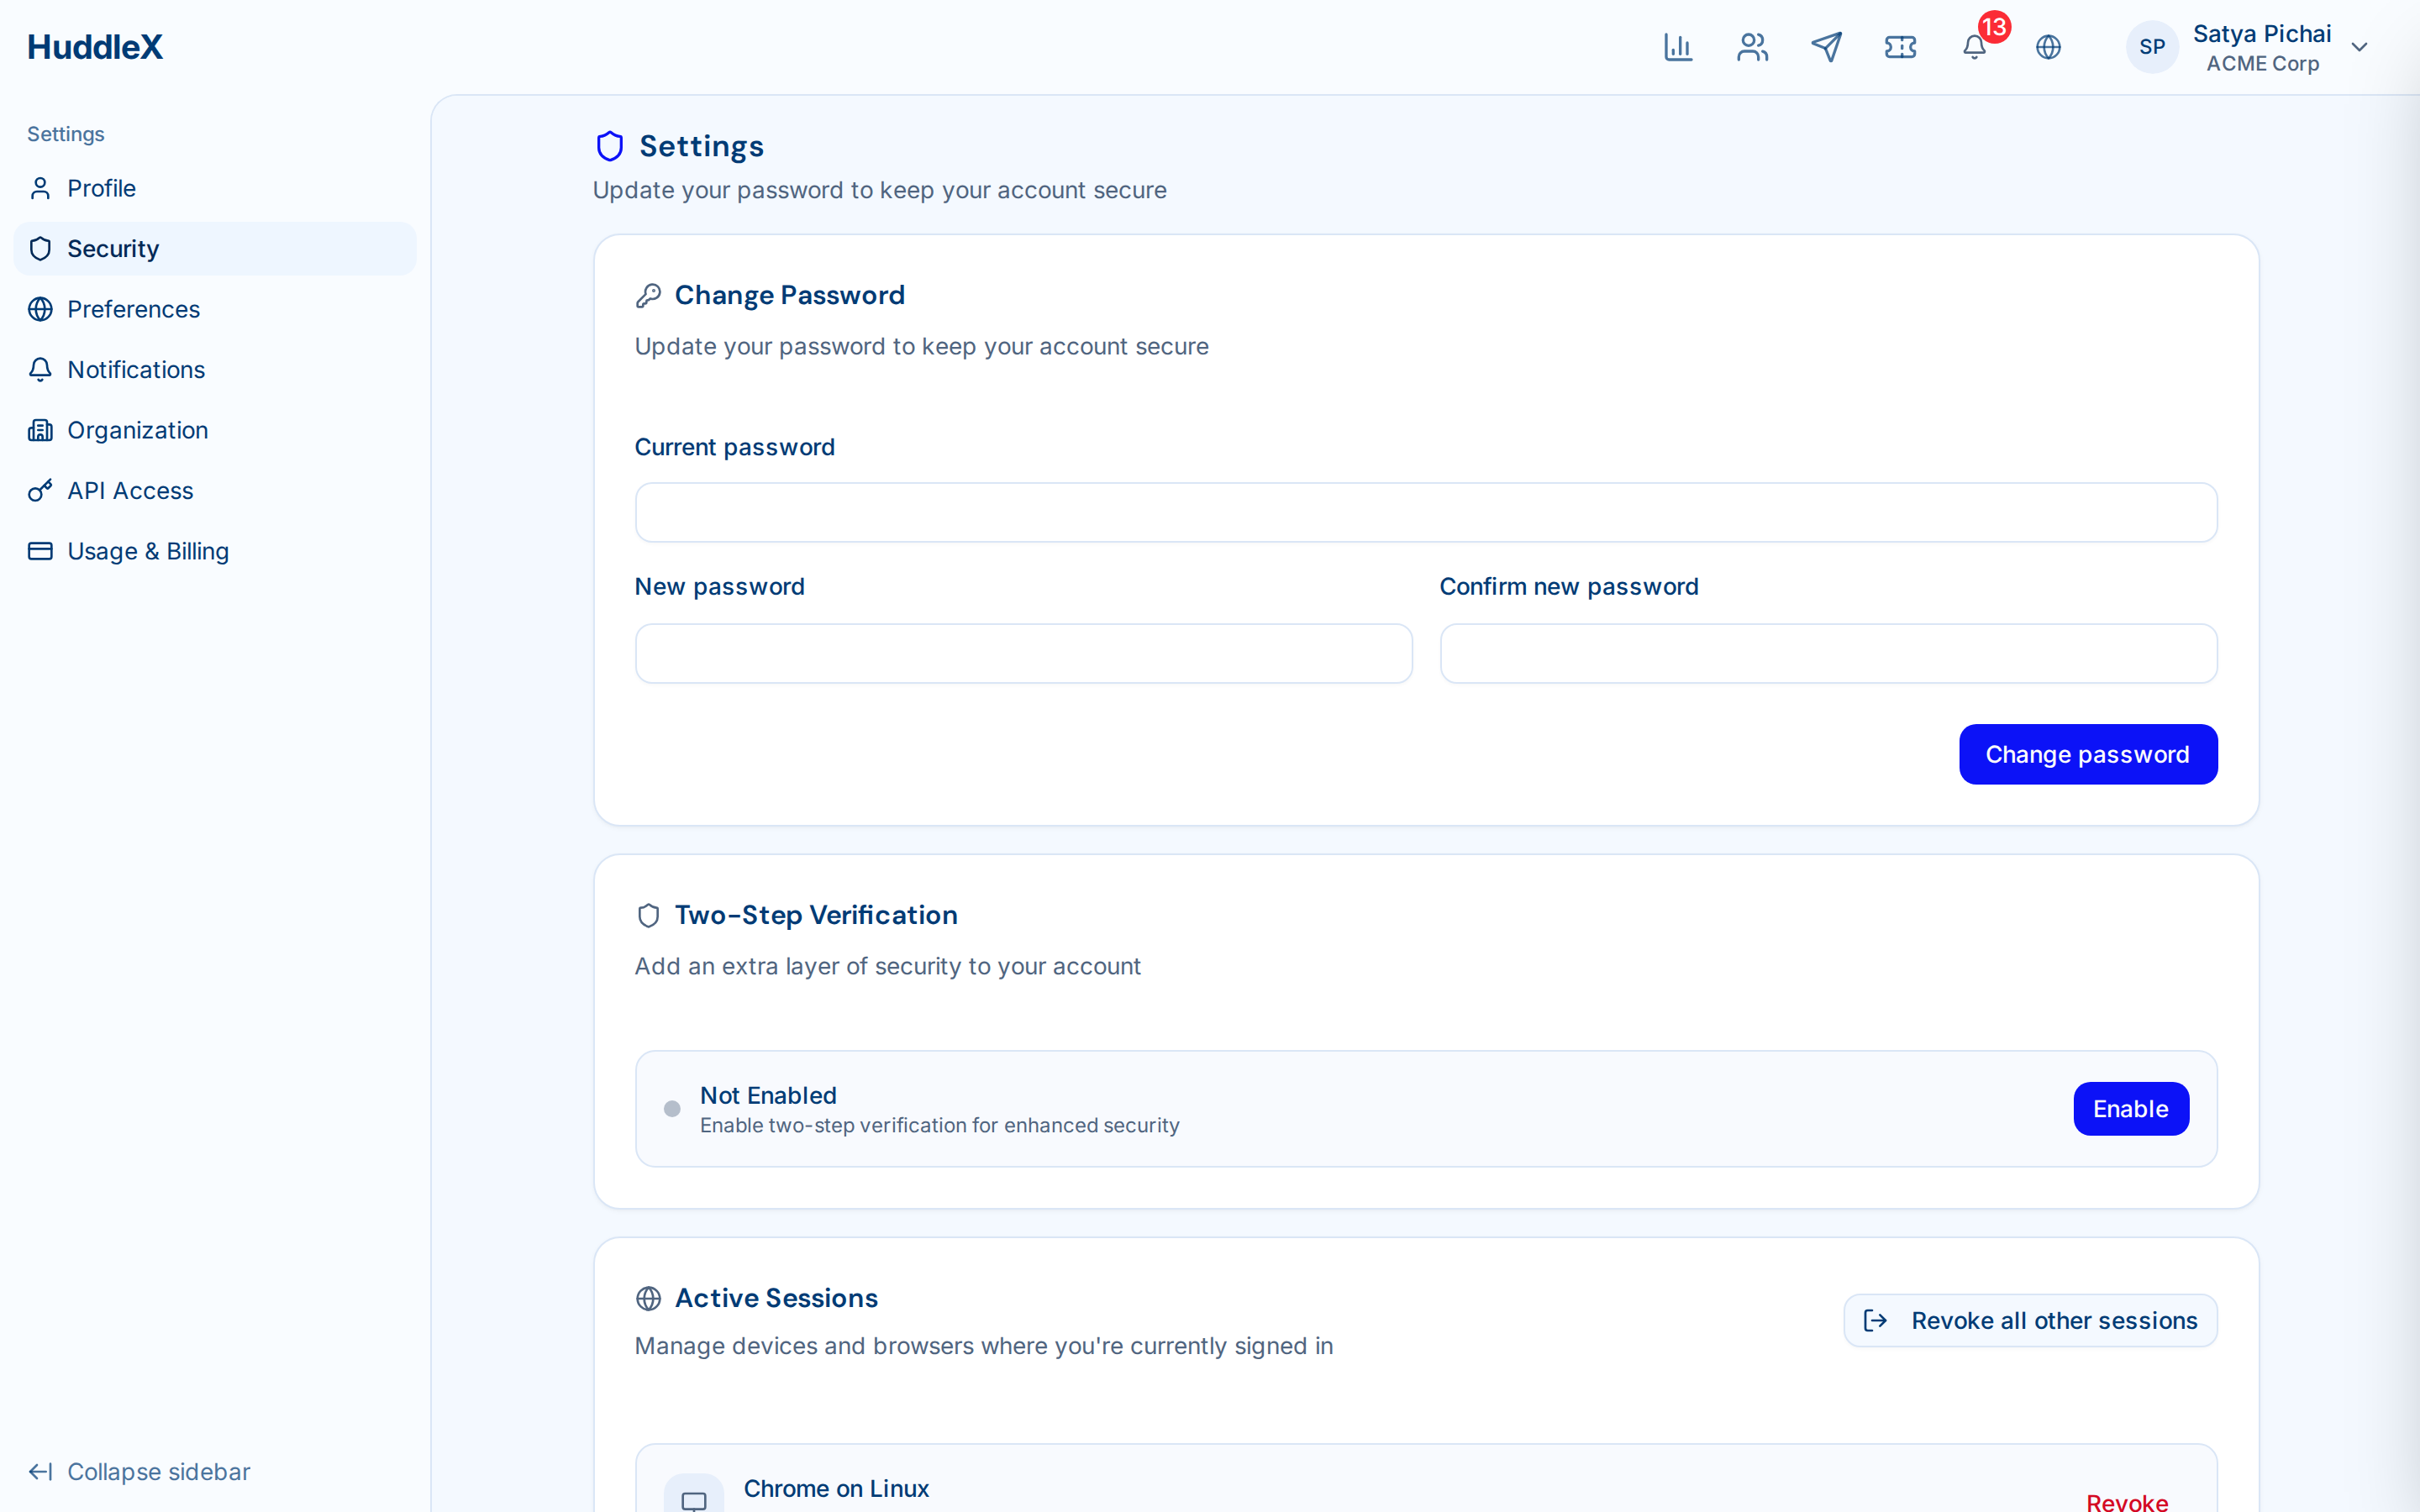Click the globe language icon in header
The image size is (2420, 1512).
(x=2048, y=47)
